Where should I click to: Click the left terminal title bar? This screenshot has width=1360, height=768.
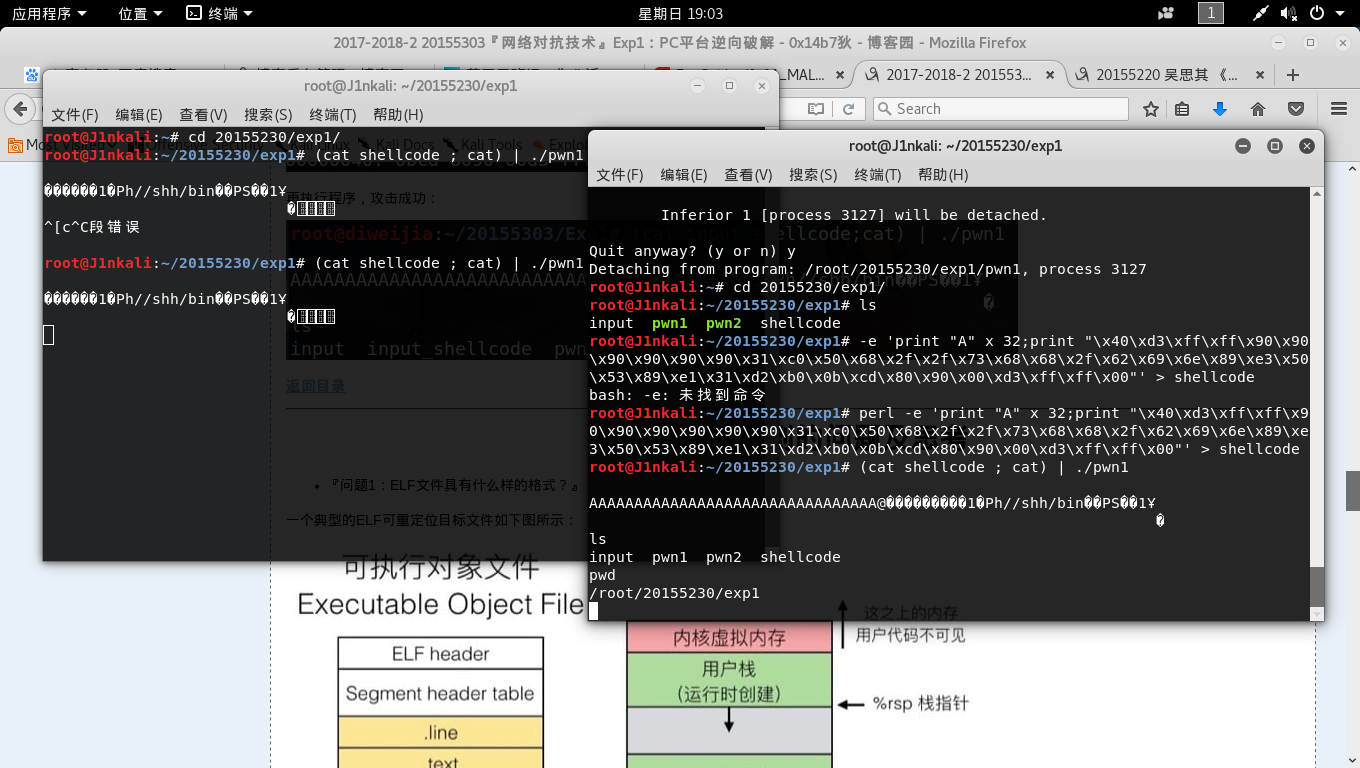(x=410, y=86)
